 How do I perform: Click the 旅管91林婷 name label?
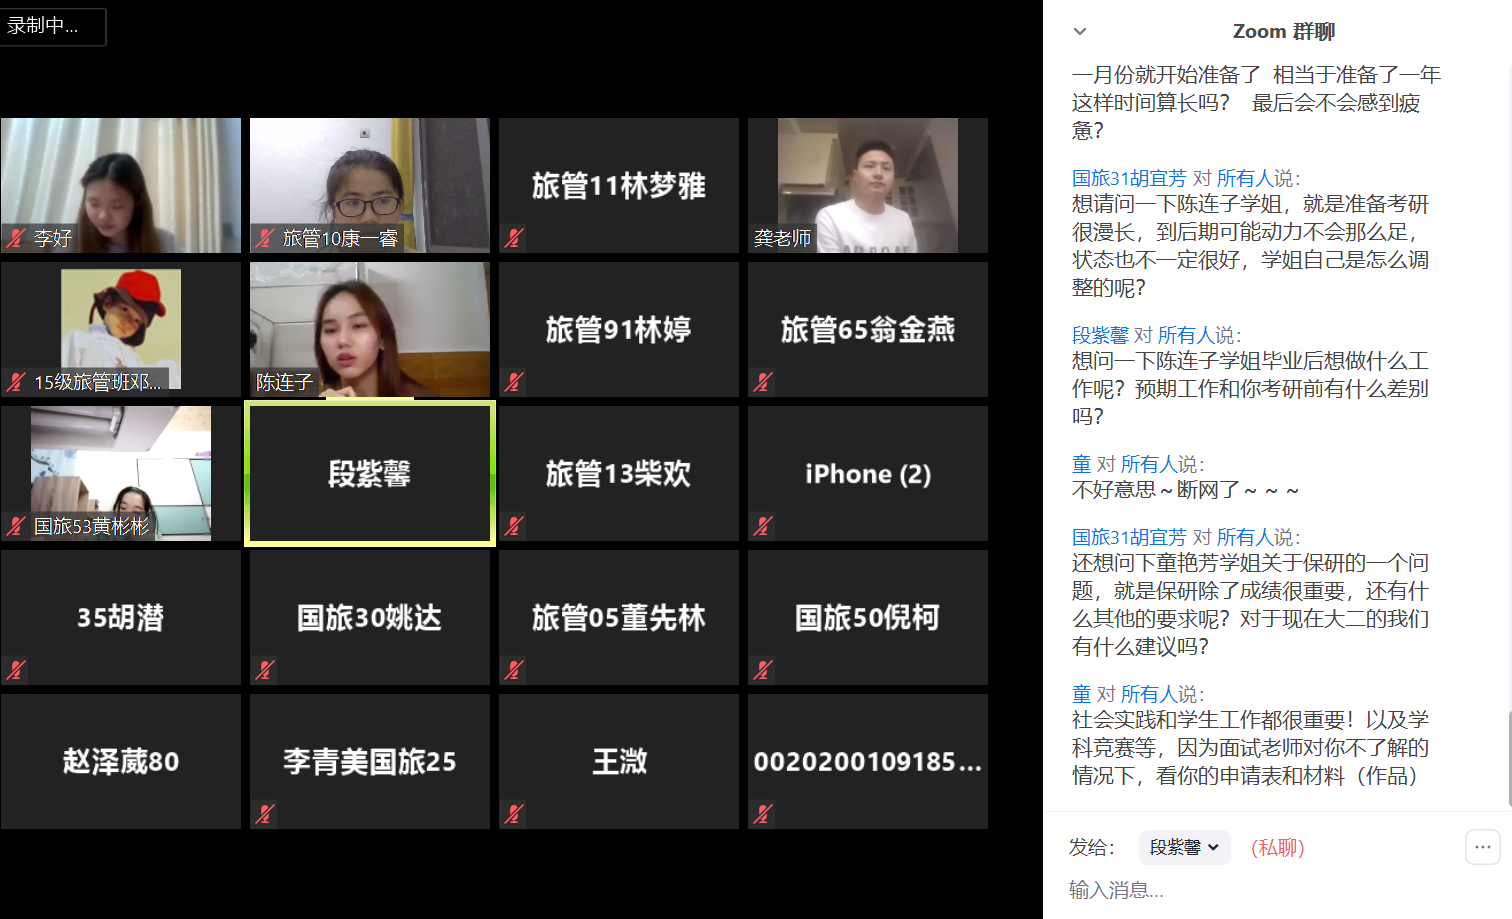click(x=619, y=329)
